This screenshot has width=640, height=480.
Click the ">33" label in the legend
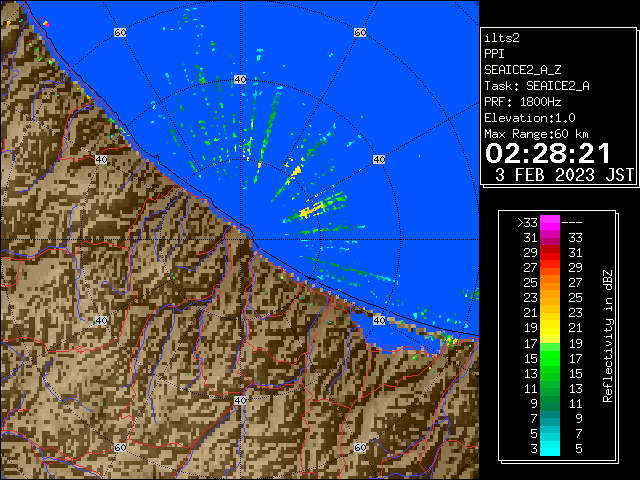click(x=527, y=223)
